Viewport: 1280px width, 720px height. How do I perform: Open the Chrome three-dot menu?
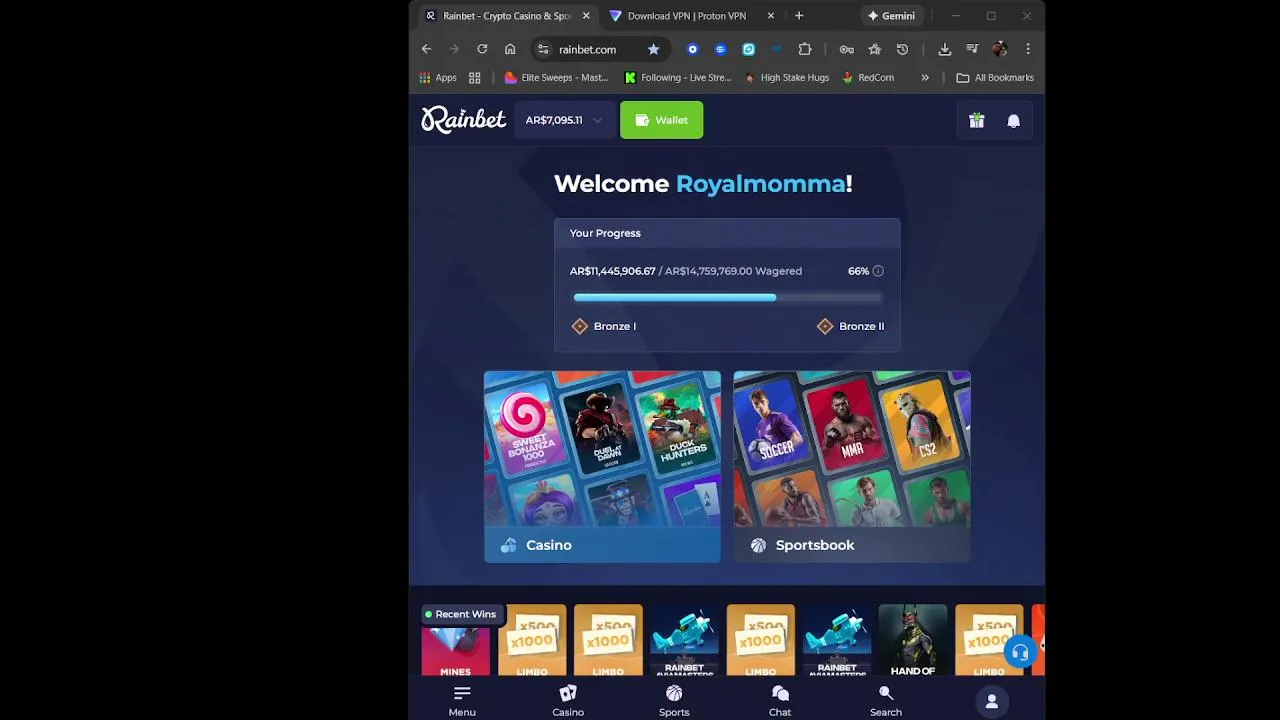coord(1027,49)
